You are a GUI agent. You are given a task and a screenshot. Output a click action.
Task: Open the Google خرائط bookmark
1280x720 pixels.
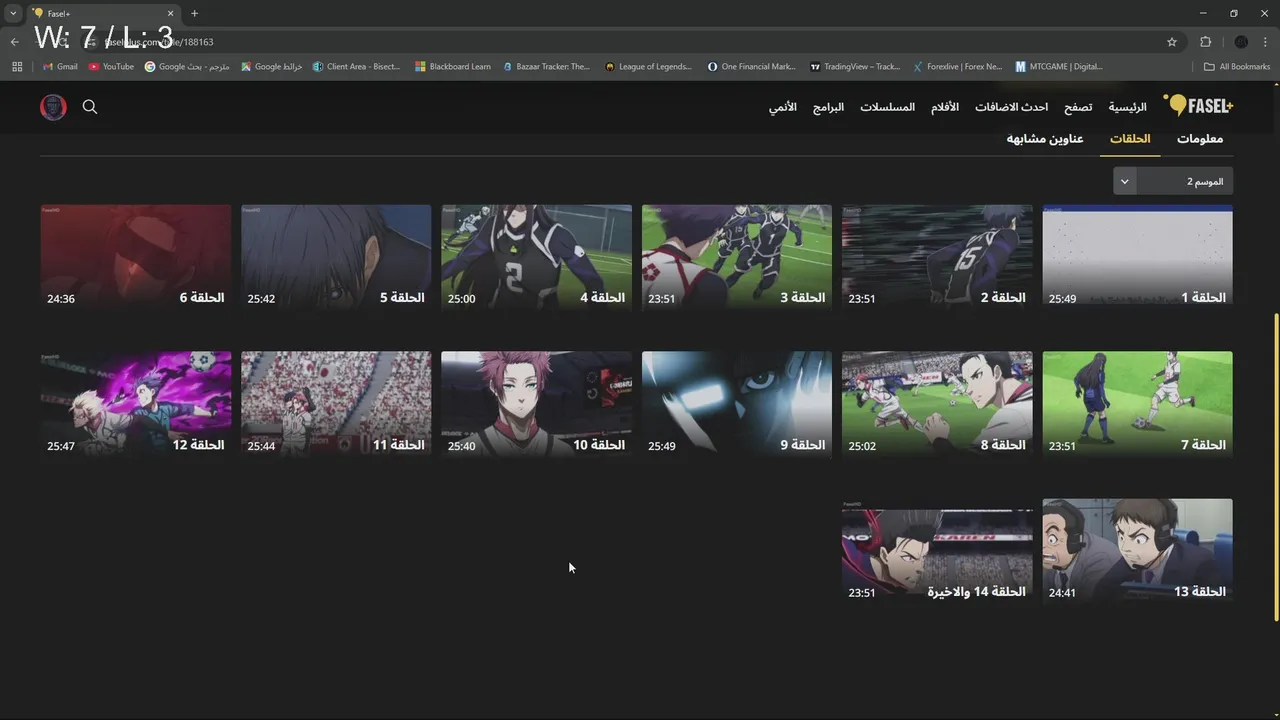pos(271,67)
